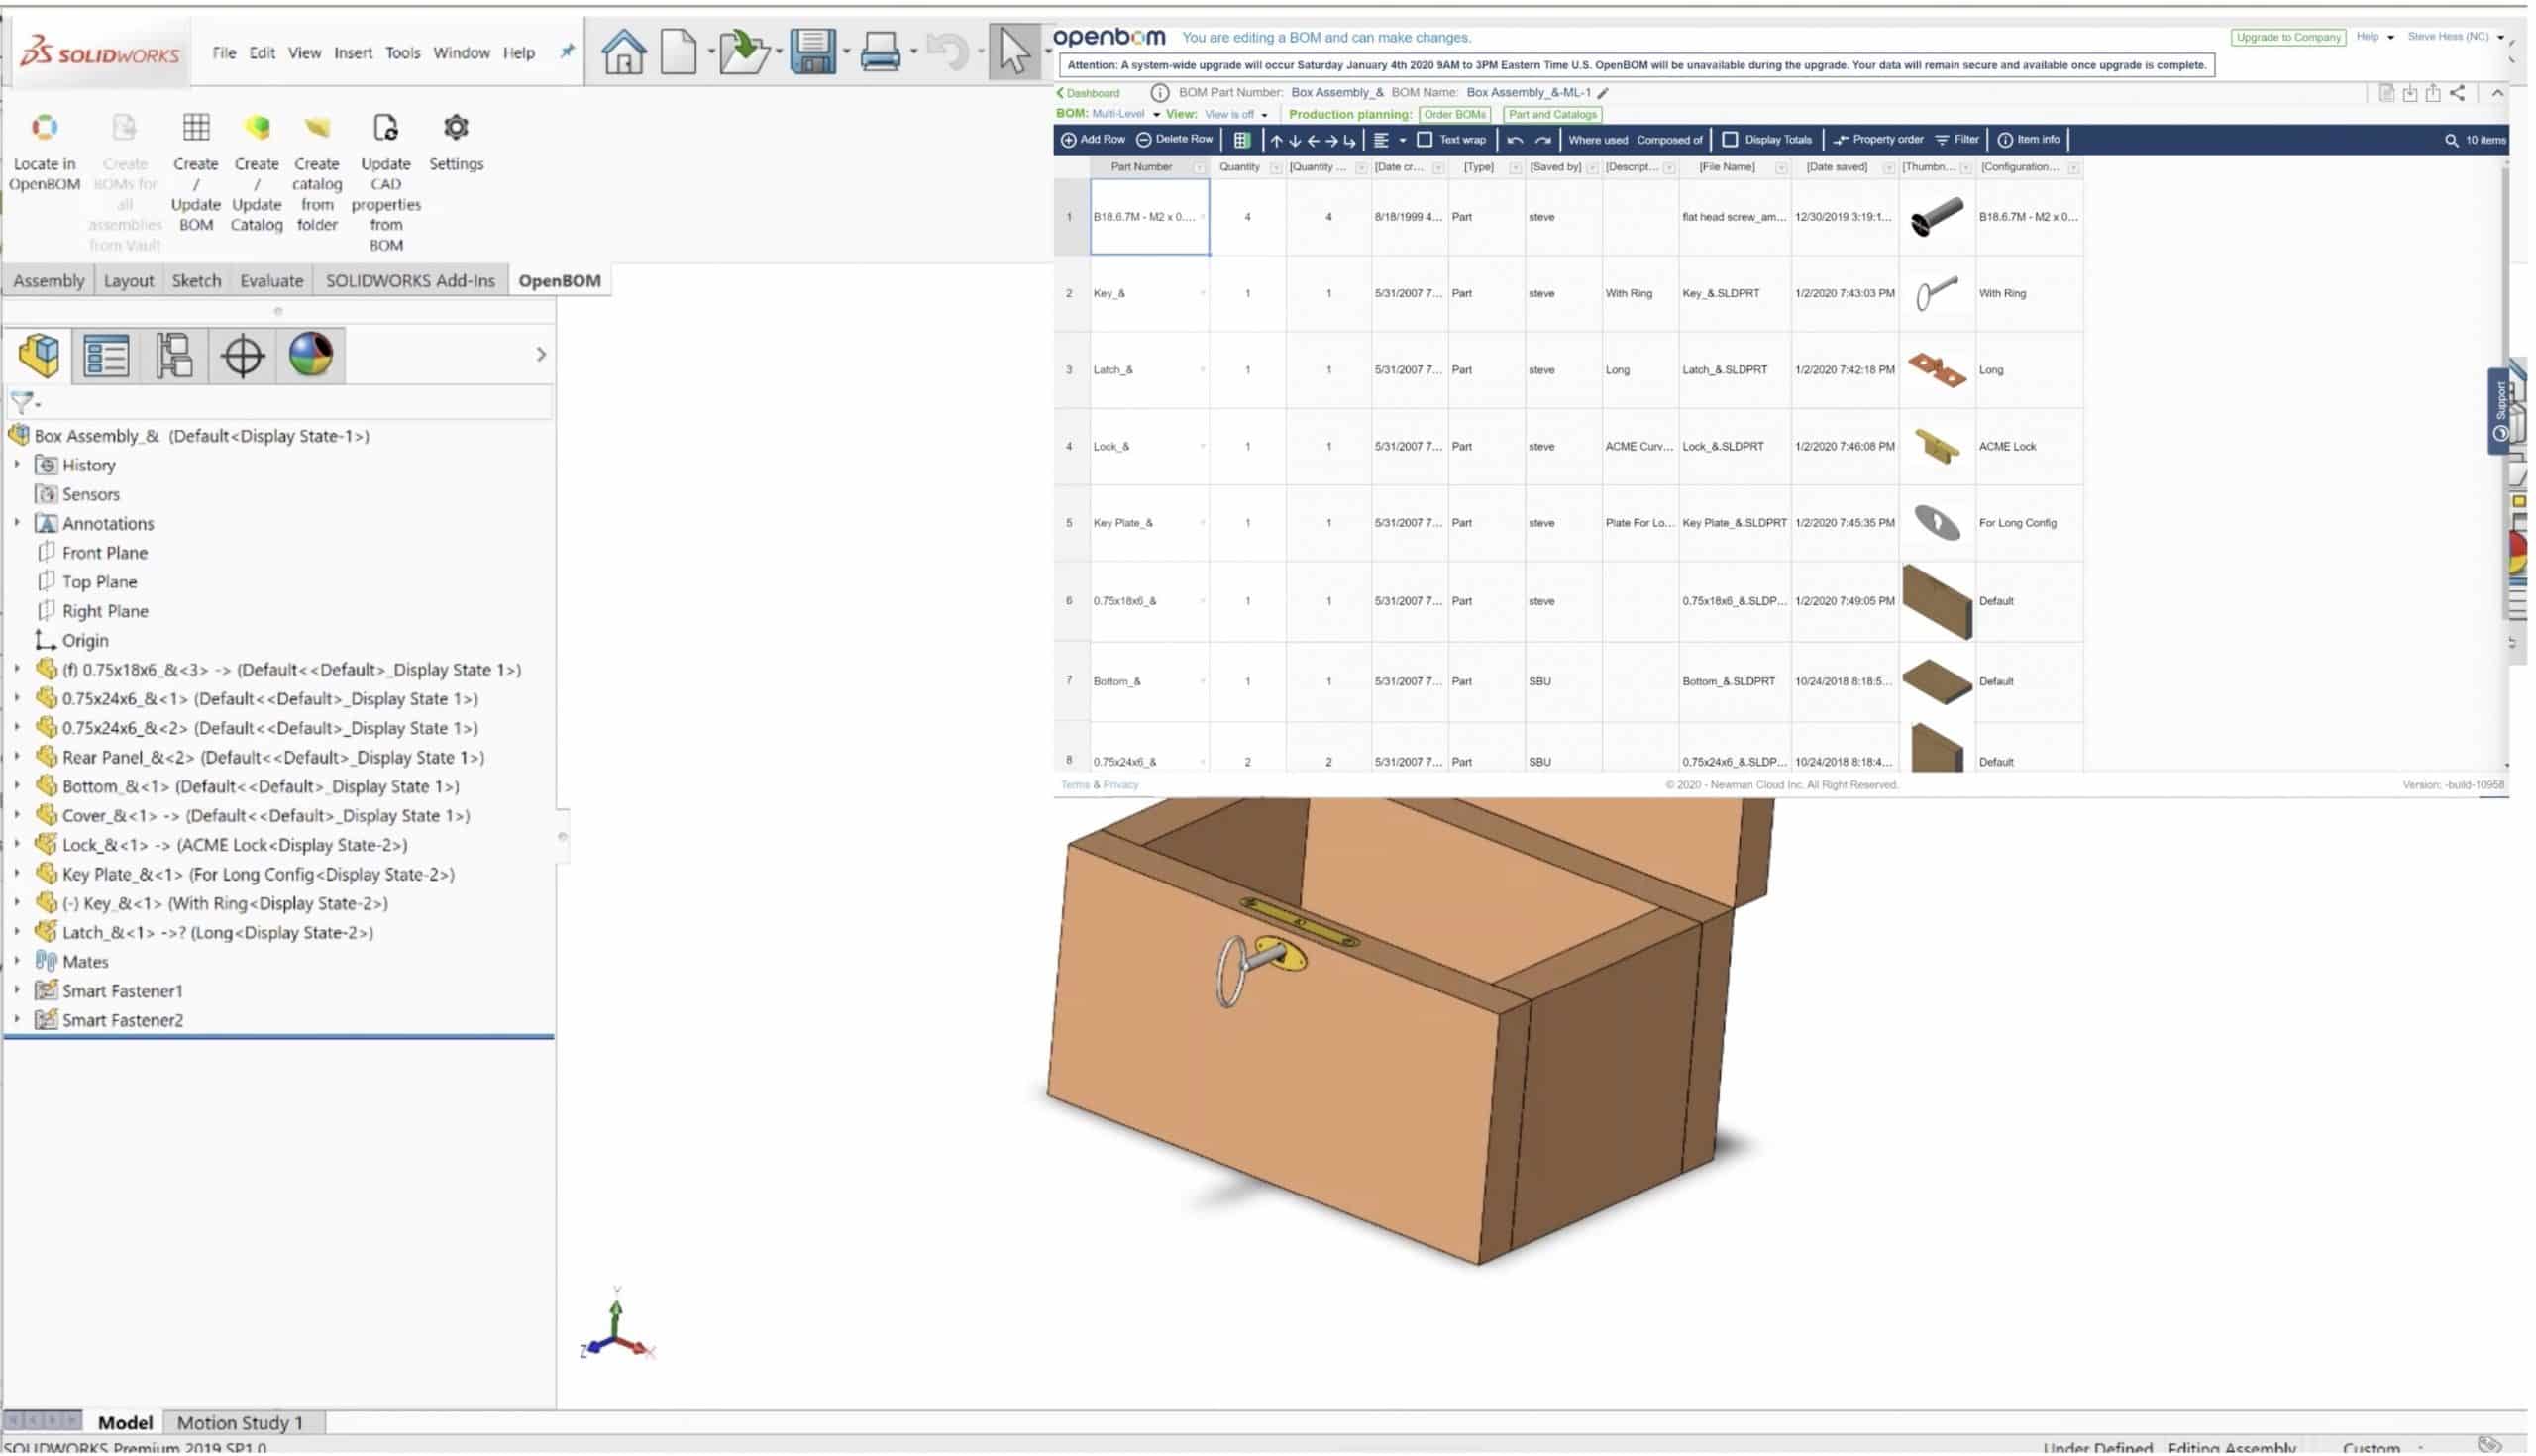Open the OpenBOM tab in ribbon
The image size is (2536, 1456).
(559, 280)
